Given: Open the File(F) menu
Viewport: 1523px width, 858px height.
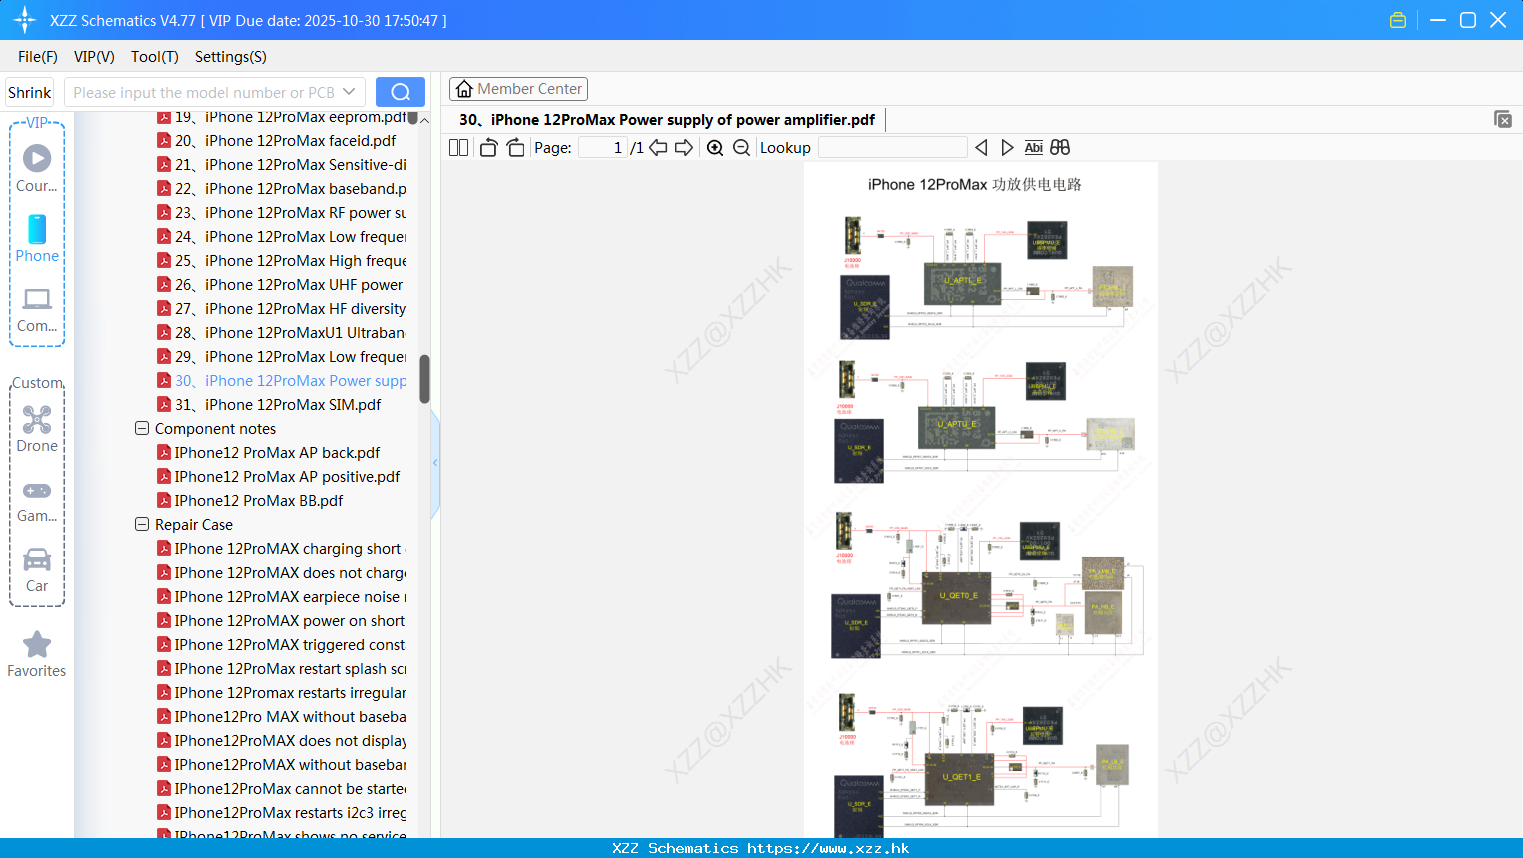Looking at the screenshot, I should pyautogui.click(x=38, y=57).
